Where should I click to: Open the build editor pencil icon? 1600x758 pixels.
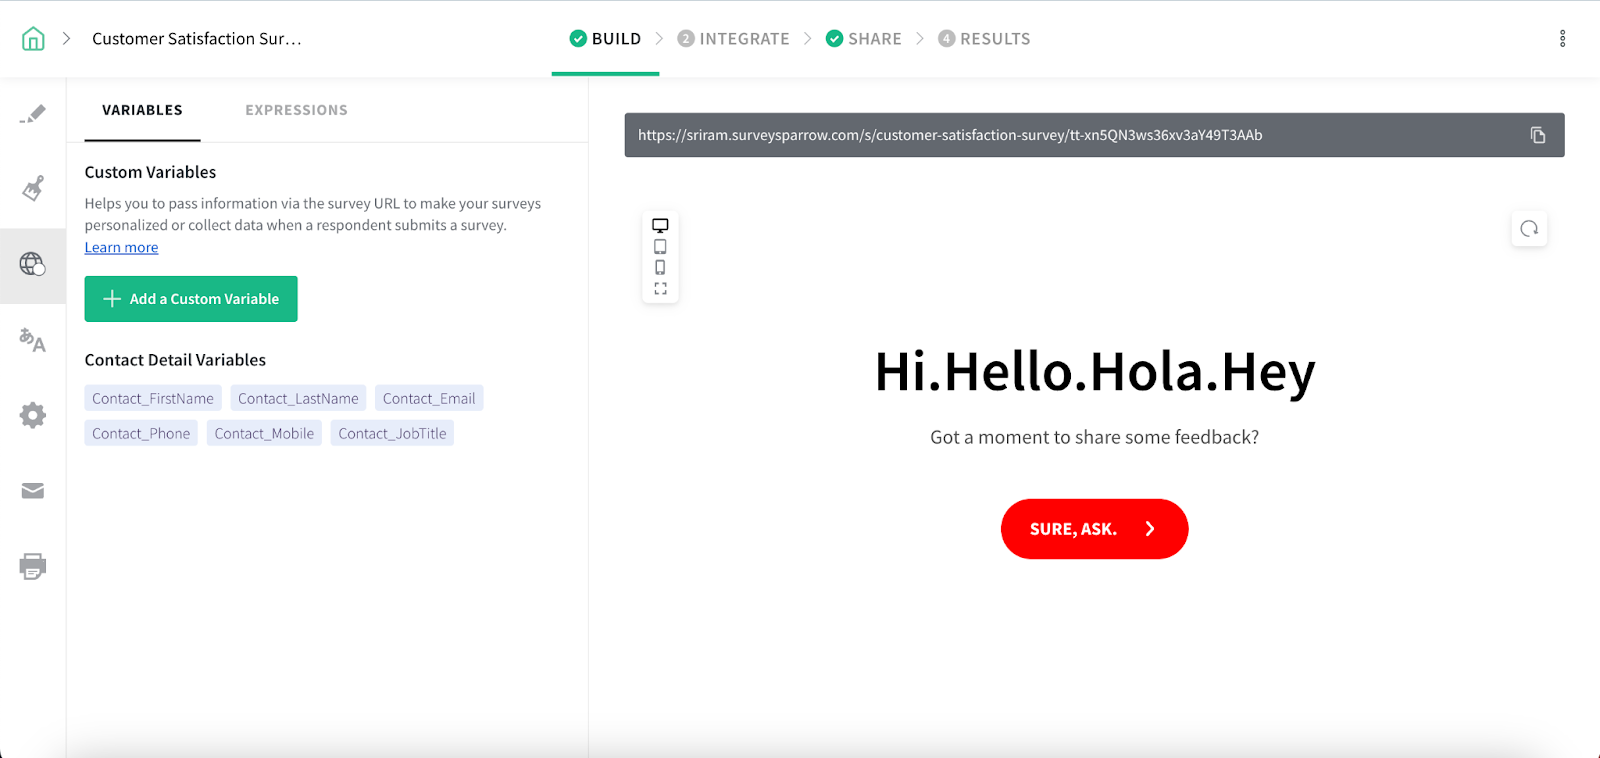tap(33, 113)
